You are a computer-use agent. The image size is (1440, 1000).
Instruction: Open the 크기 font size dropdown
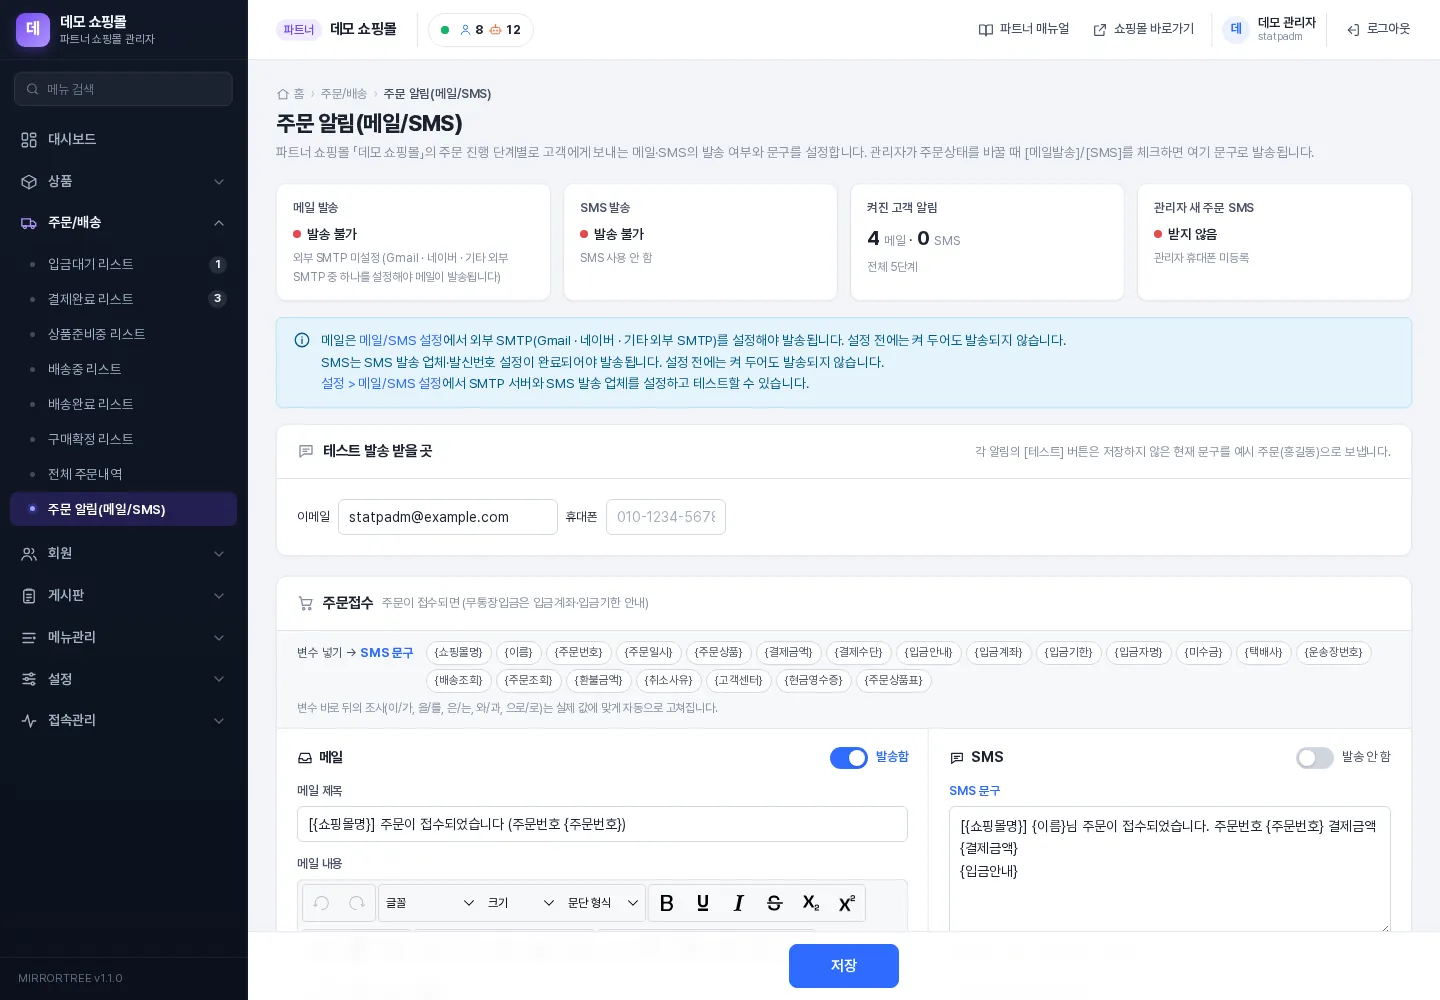(x=520, y=903)
